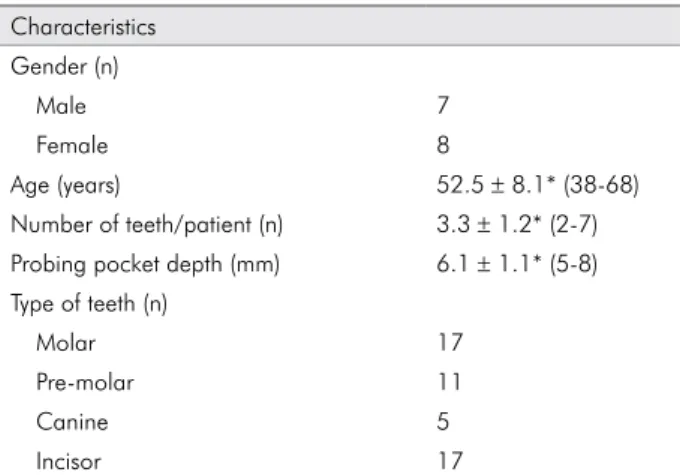Click the Molar count value 17
The width and height of the screenshot is (680, 475).
(450, 342)
